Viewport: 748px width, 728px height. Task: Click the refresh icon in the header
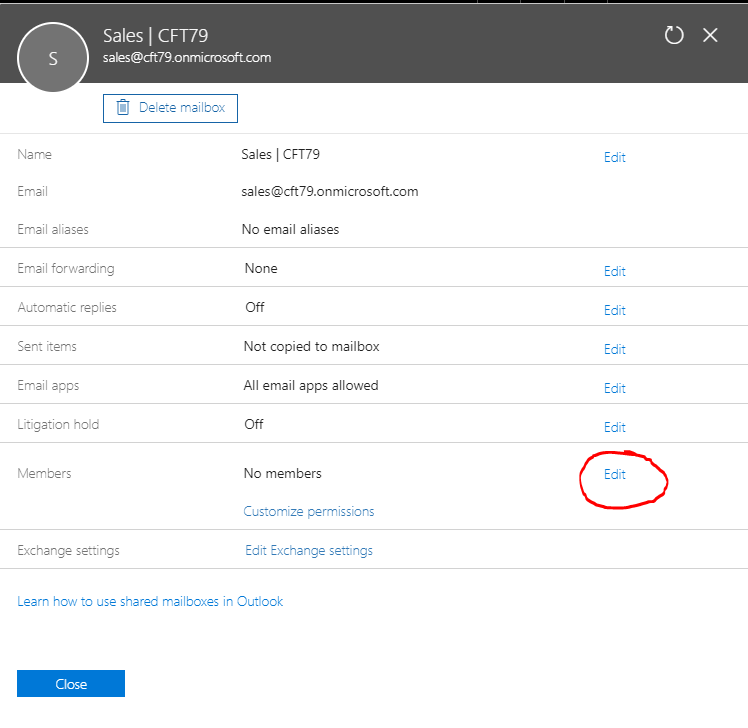(674, 35)
